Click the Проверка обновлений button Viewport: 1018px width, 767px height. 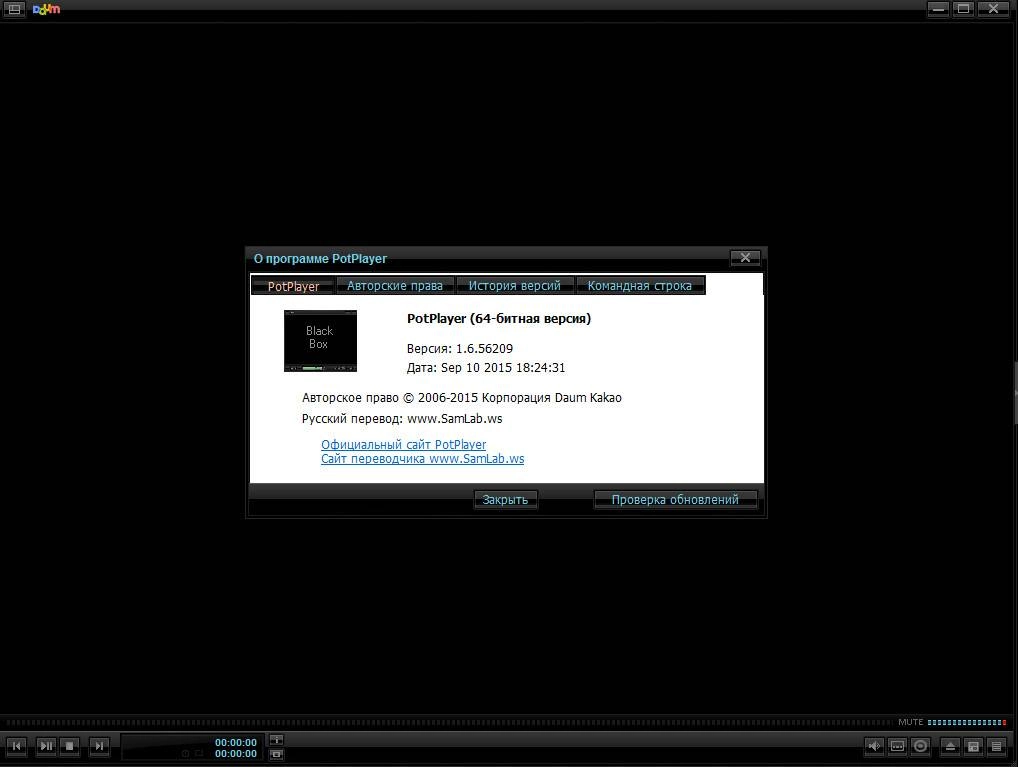(x=675, y=499)
